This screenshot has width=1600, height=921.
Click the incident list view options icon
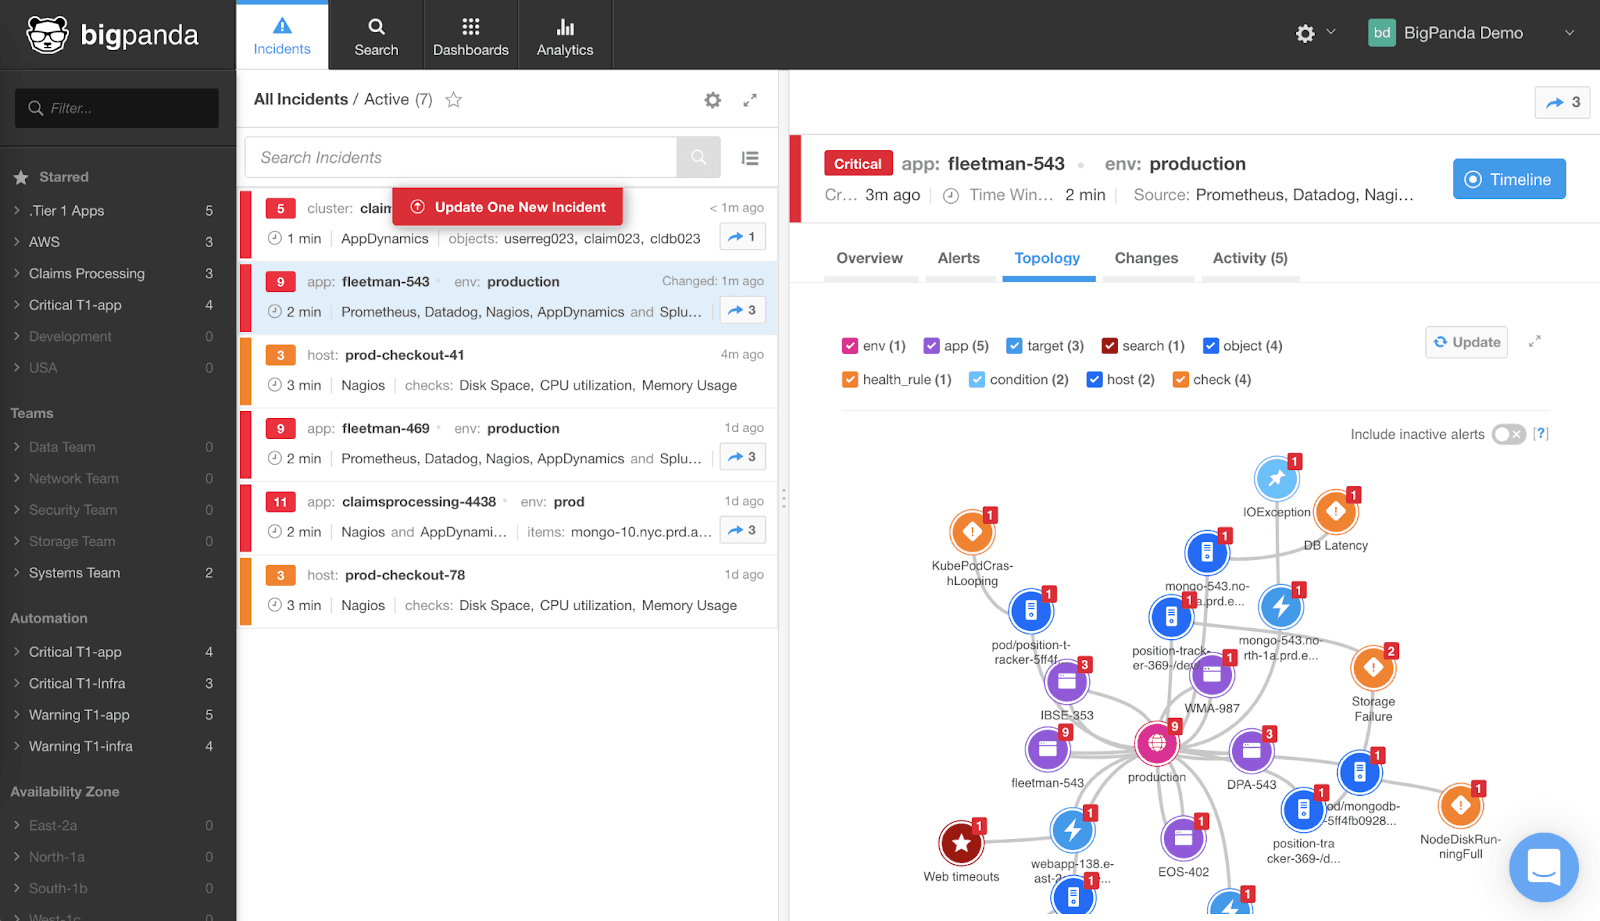pos(750,158)
